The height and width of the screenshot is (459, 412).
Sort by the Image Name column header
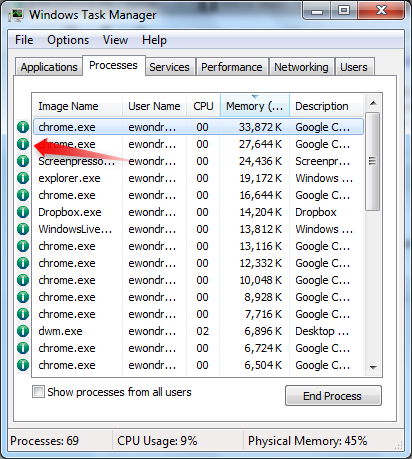click(77, 106)
